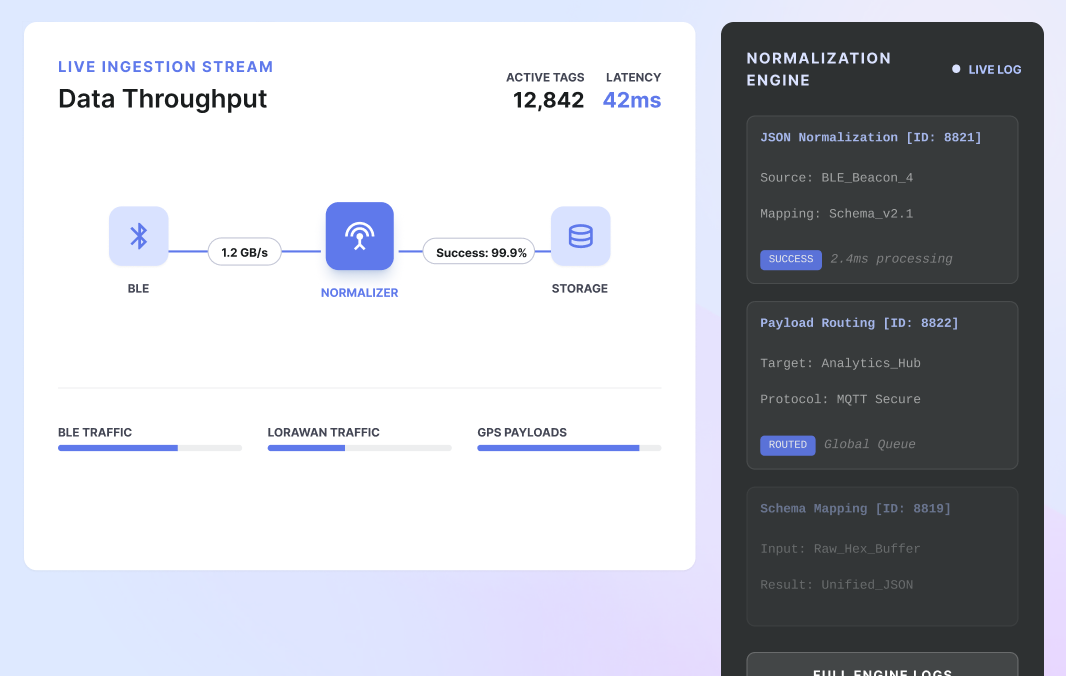The image size is (1066, 676).
Task: Select the 1.2 GB/s throughput badge
Action: 244,252
